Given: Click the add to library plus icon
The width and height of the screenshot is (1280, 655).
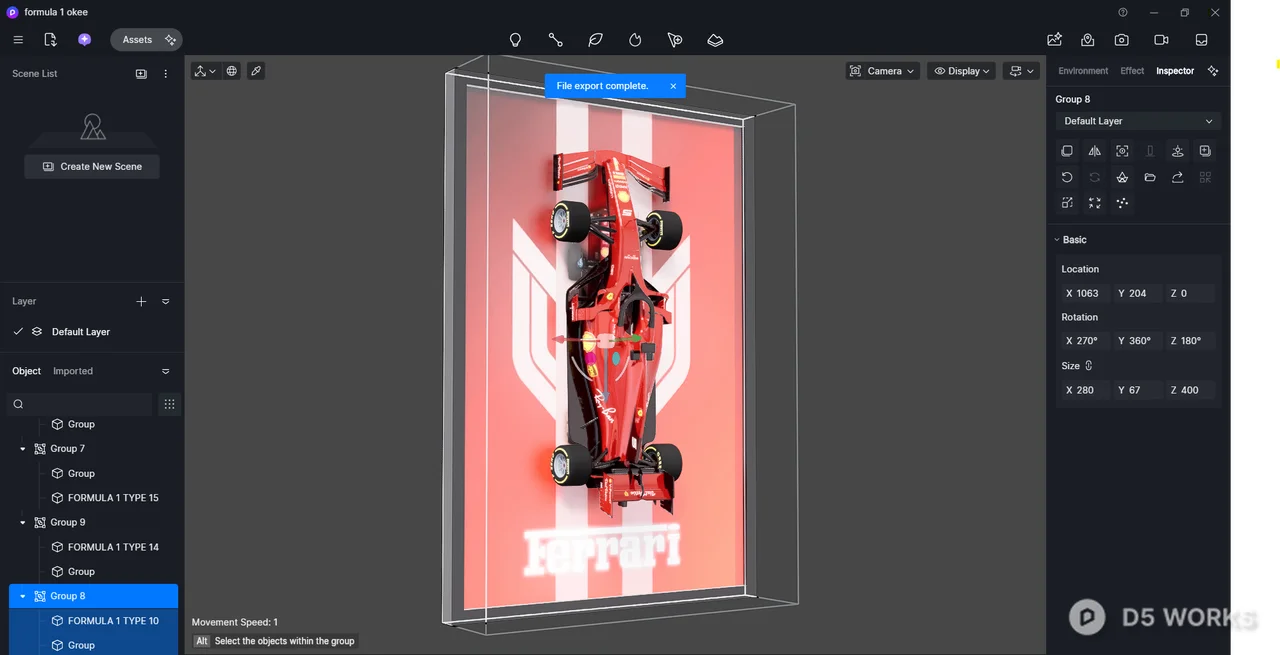Looking at the screenshot, I should (x=1205, y=151).
